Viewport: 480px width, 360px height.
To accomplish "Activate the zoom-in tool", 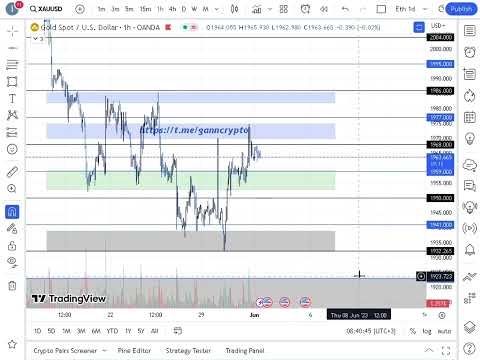I will (12, 189).
